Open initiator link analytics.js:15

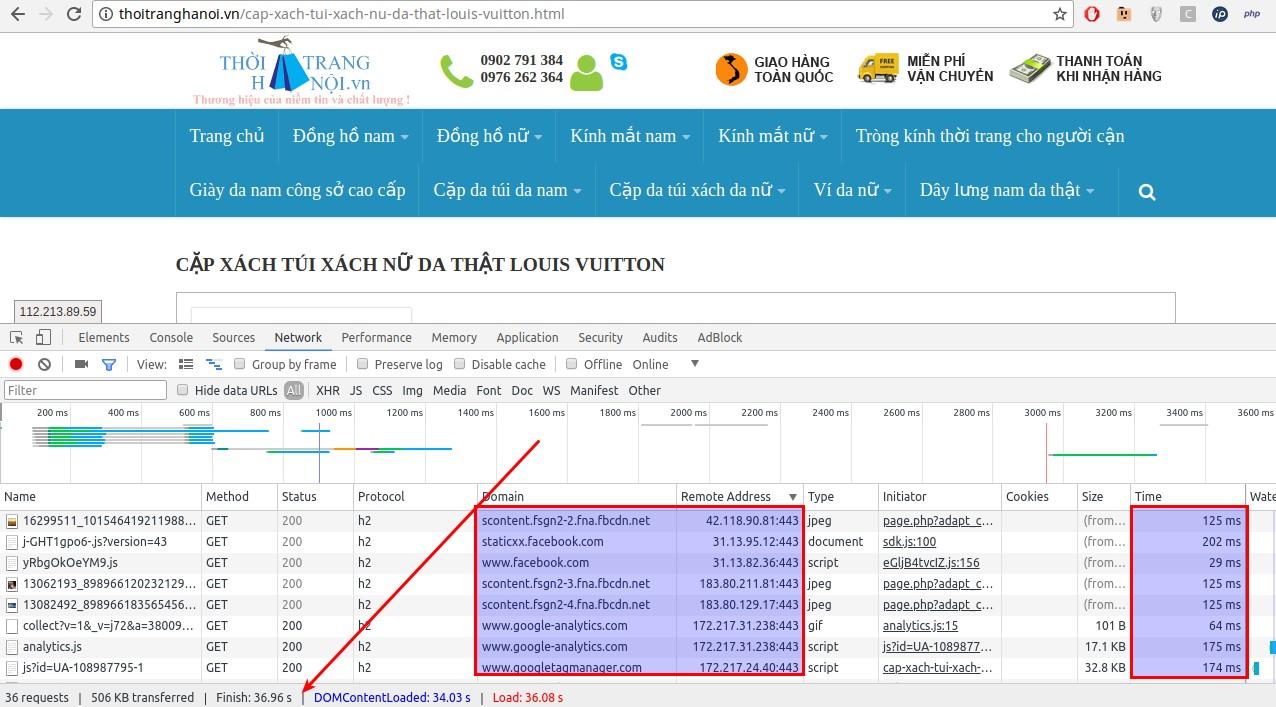pyautogui.click(x=920, y=626)
